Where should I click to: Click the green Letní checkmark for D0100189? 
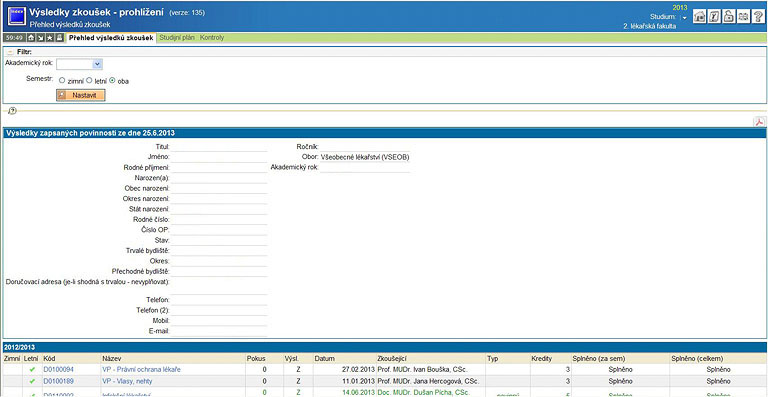coord(32,381)
